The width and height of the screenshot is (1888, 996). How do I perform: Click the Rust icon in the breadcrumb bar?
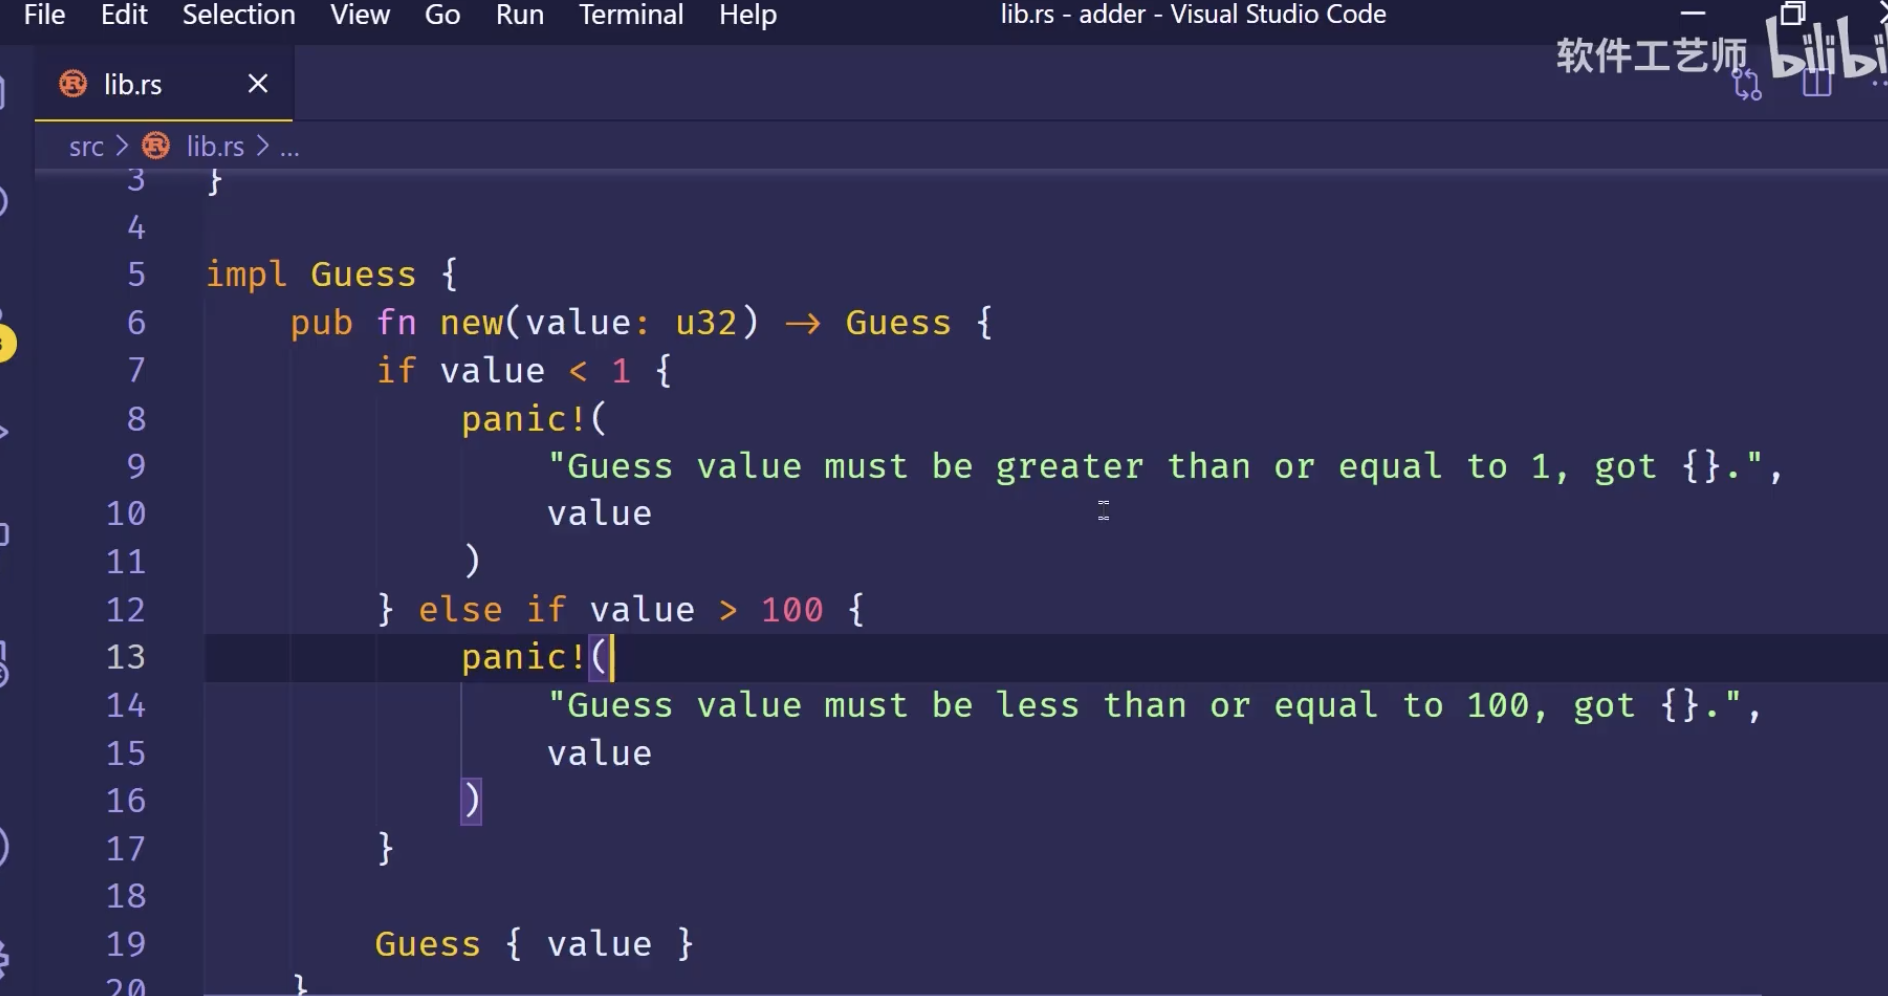[156, 146]
